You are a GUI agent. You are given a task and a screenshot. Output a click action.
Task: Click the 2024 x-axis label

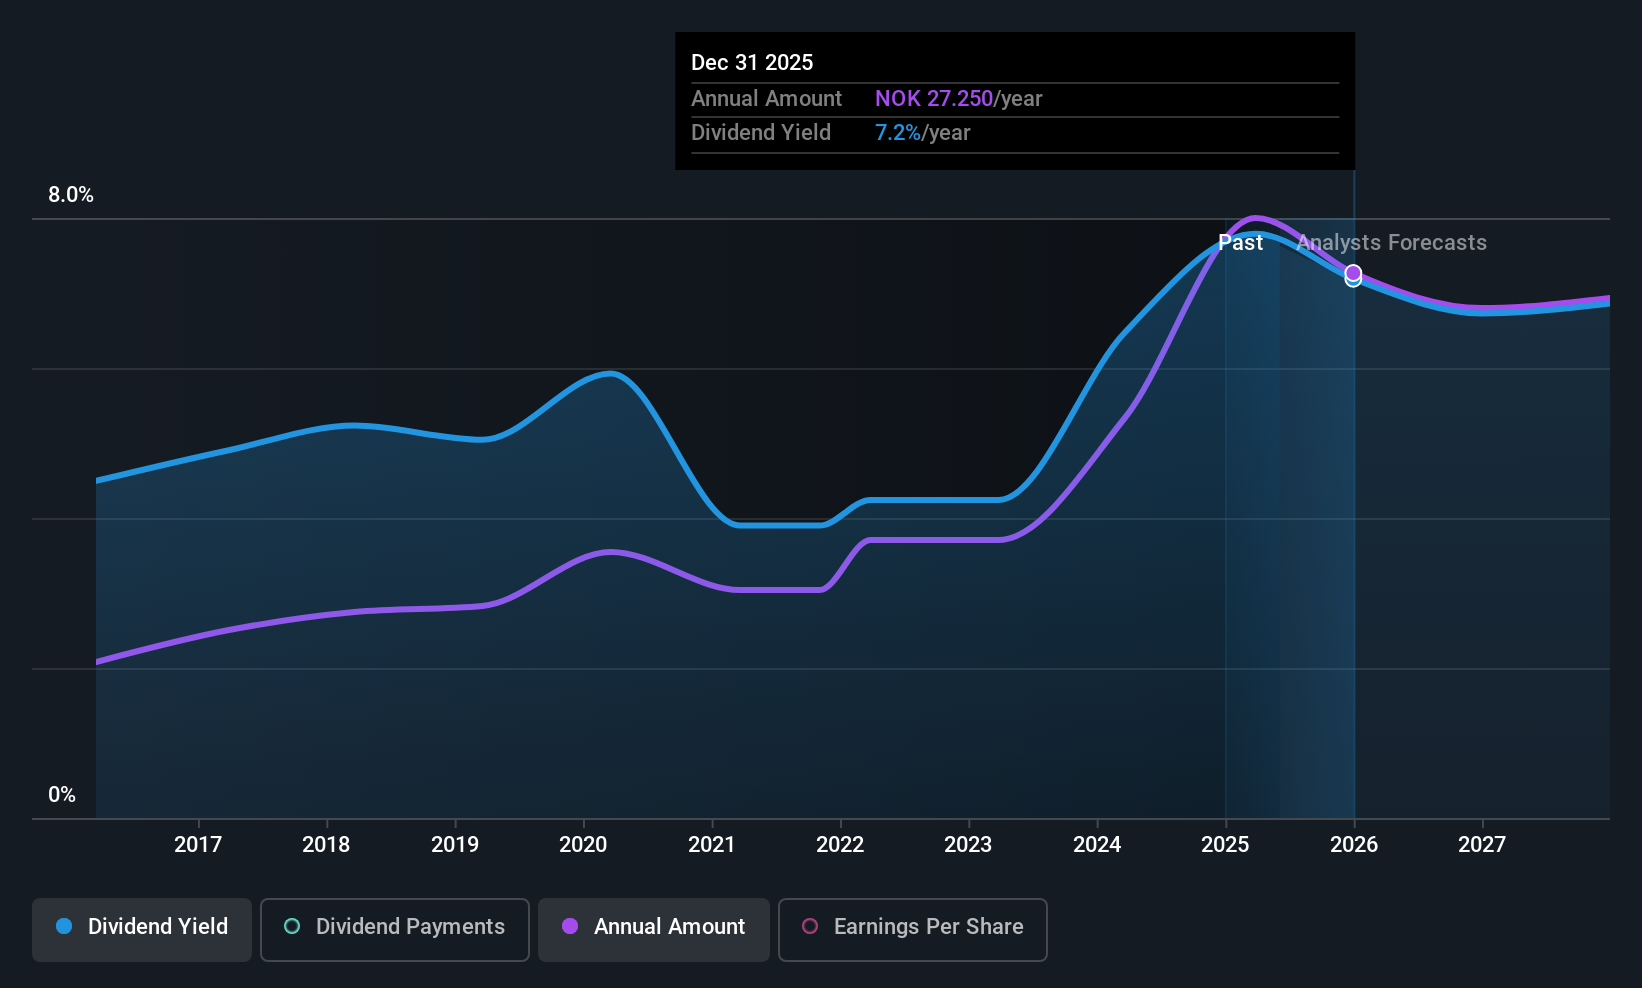1097,844
